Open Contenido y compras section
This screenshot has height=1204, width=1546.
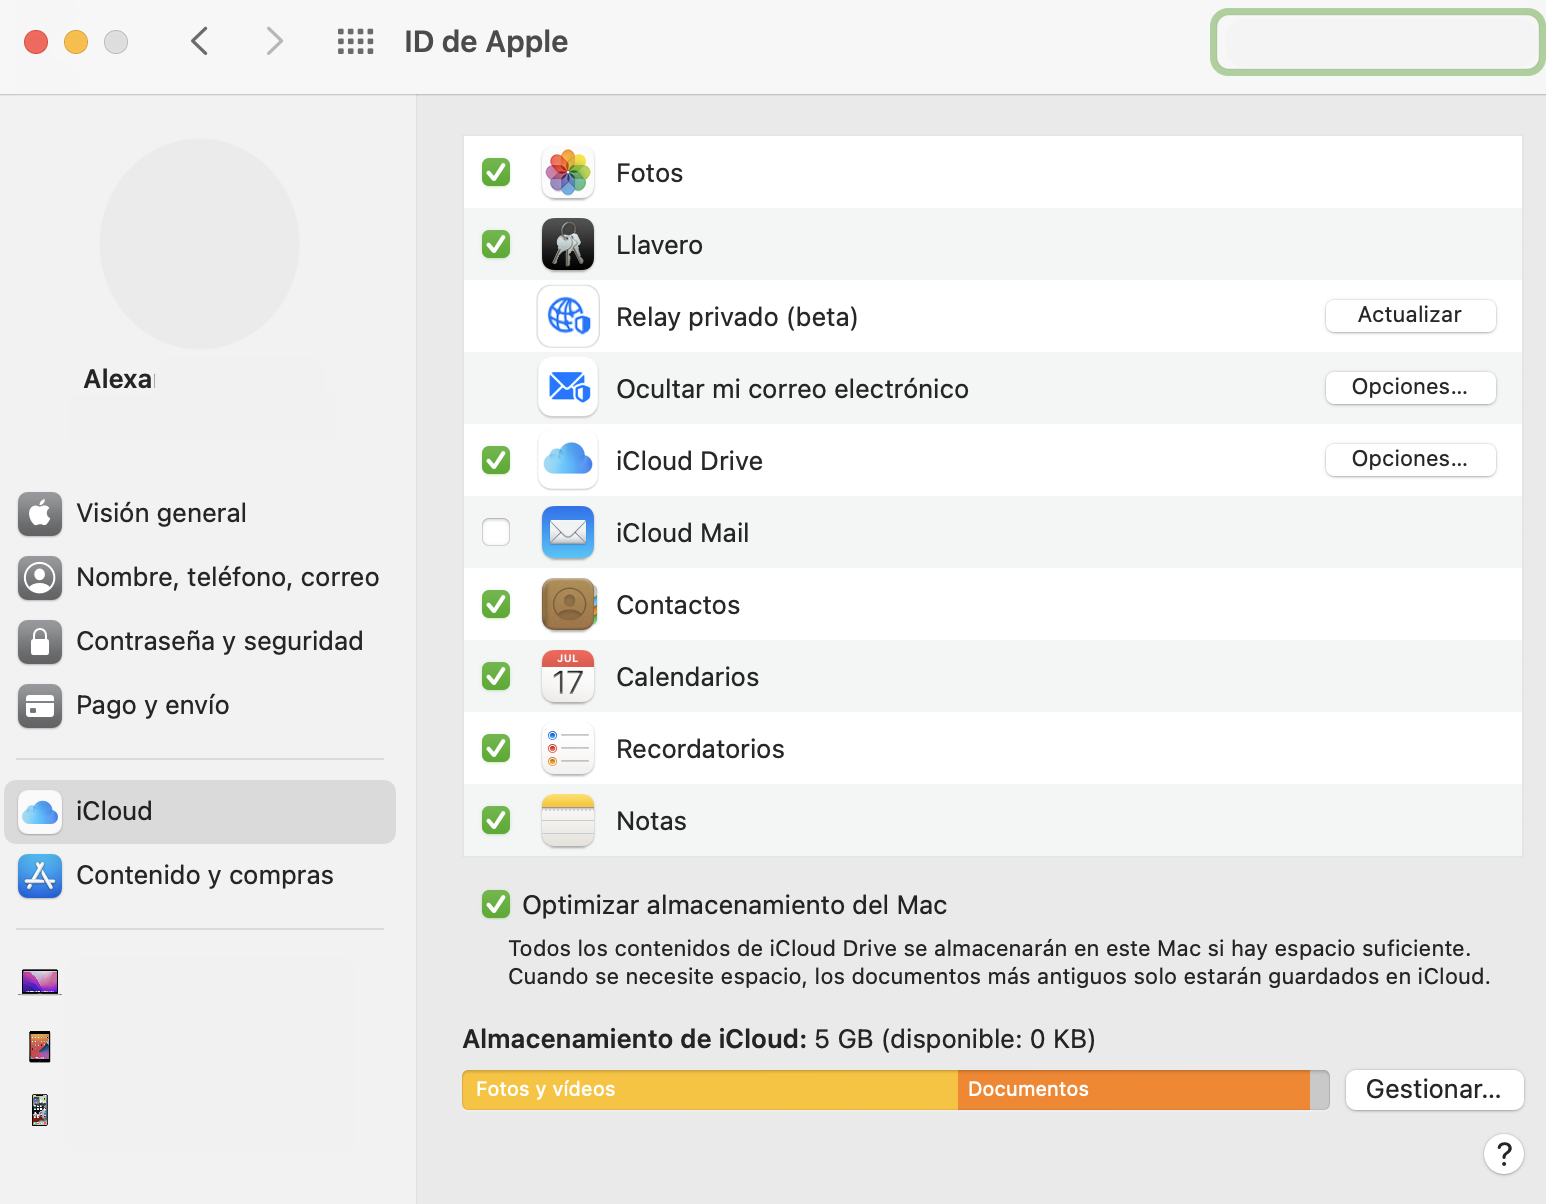200,876
